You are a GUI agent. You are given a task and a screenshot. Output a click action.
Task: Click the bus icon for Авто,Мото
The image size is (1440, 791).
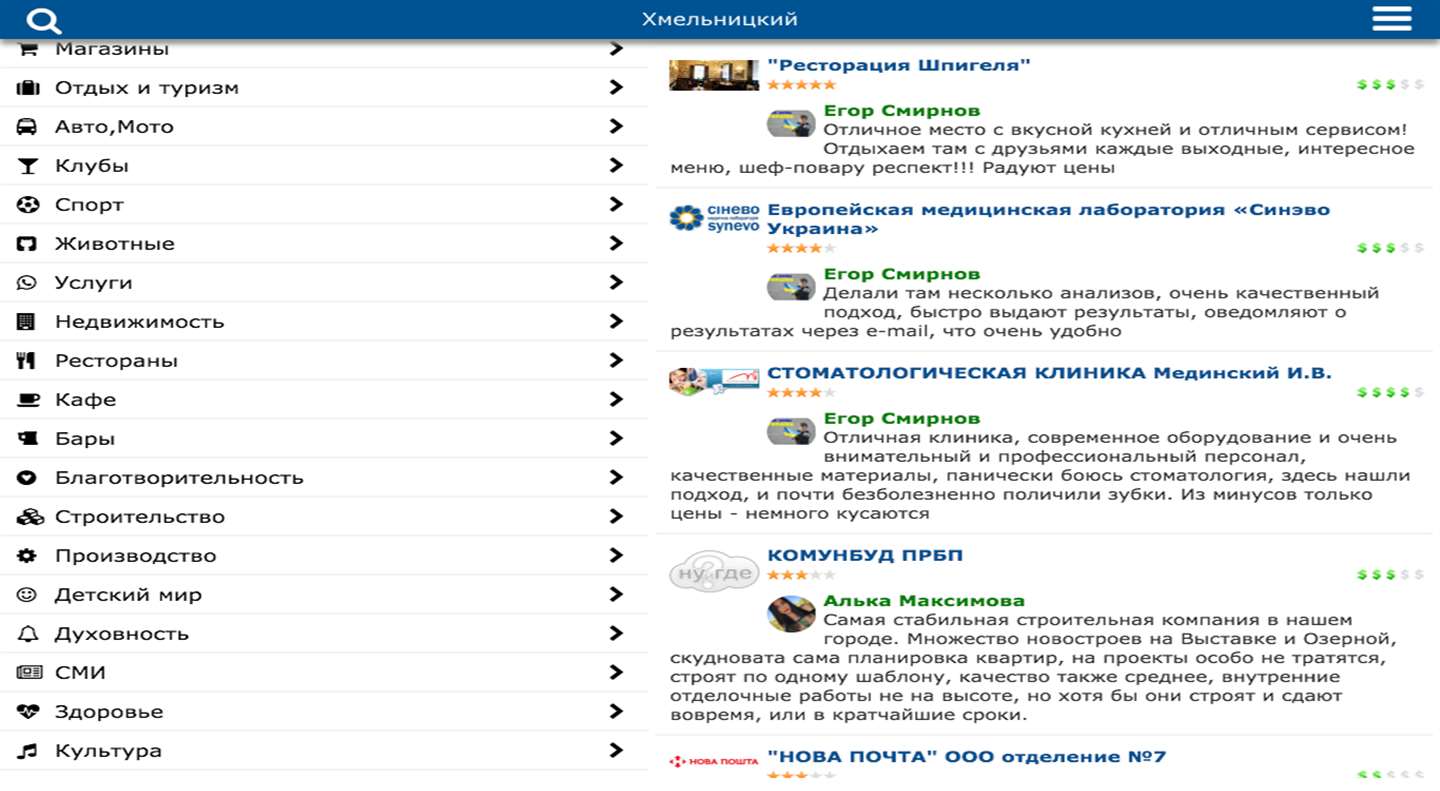pos(28,127)
